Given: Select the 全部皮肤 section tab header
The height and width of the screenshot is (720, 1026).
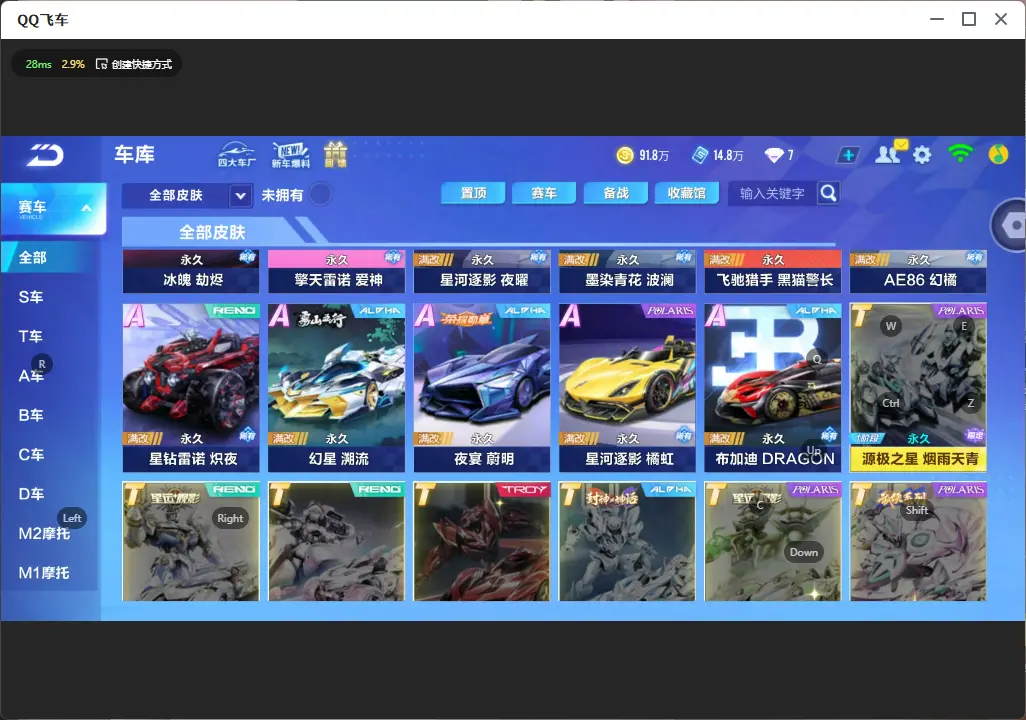Looking at the screenshot, I should coord(212,232).
